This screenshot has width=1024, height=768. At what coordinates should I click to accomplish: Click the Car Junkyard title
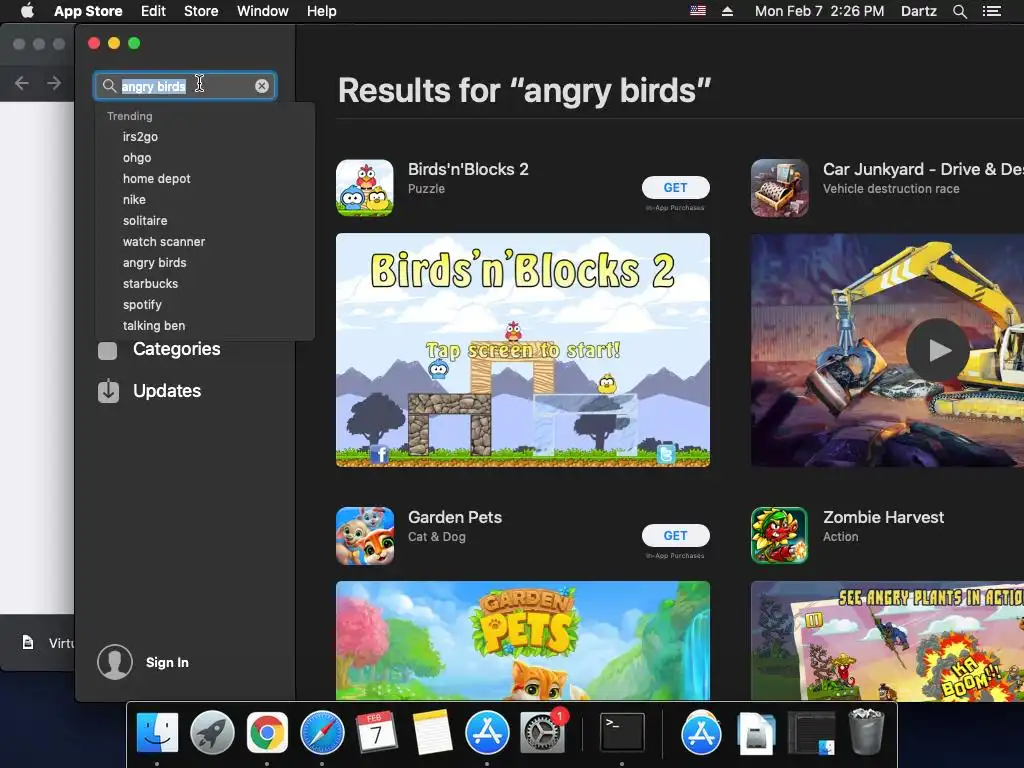coord(923,169)
